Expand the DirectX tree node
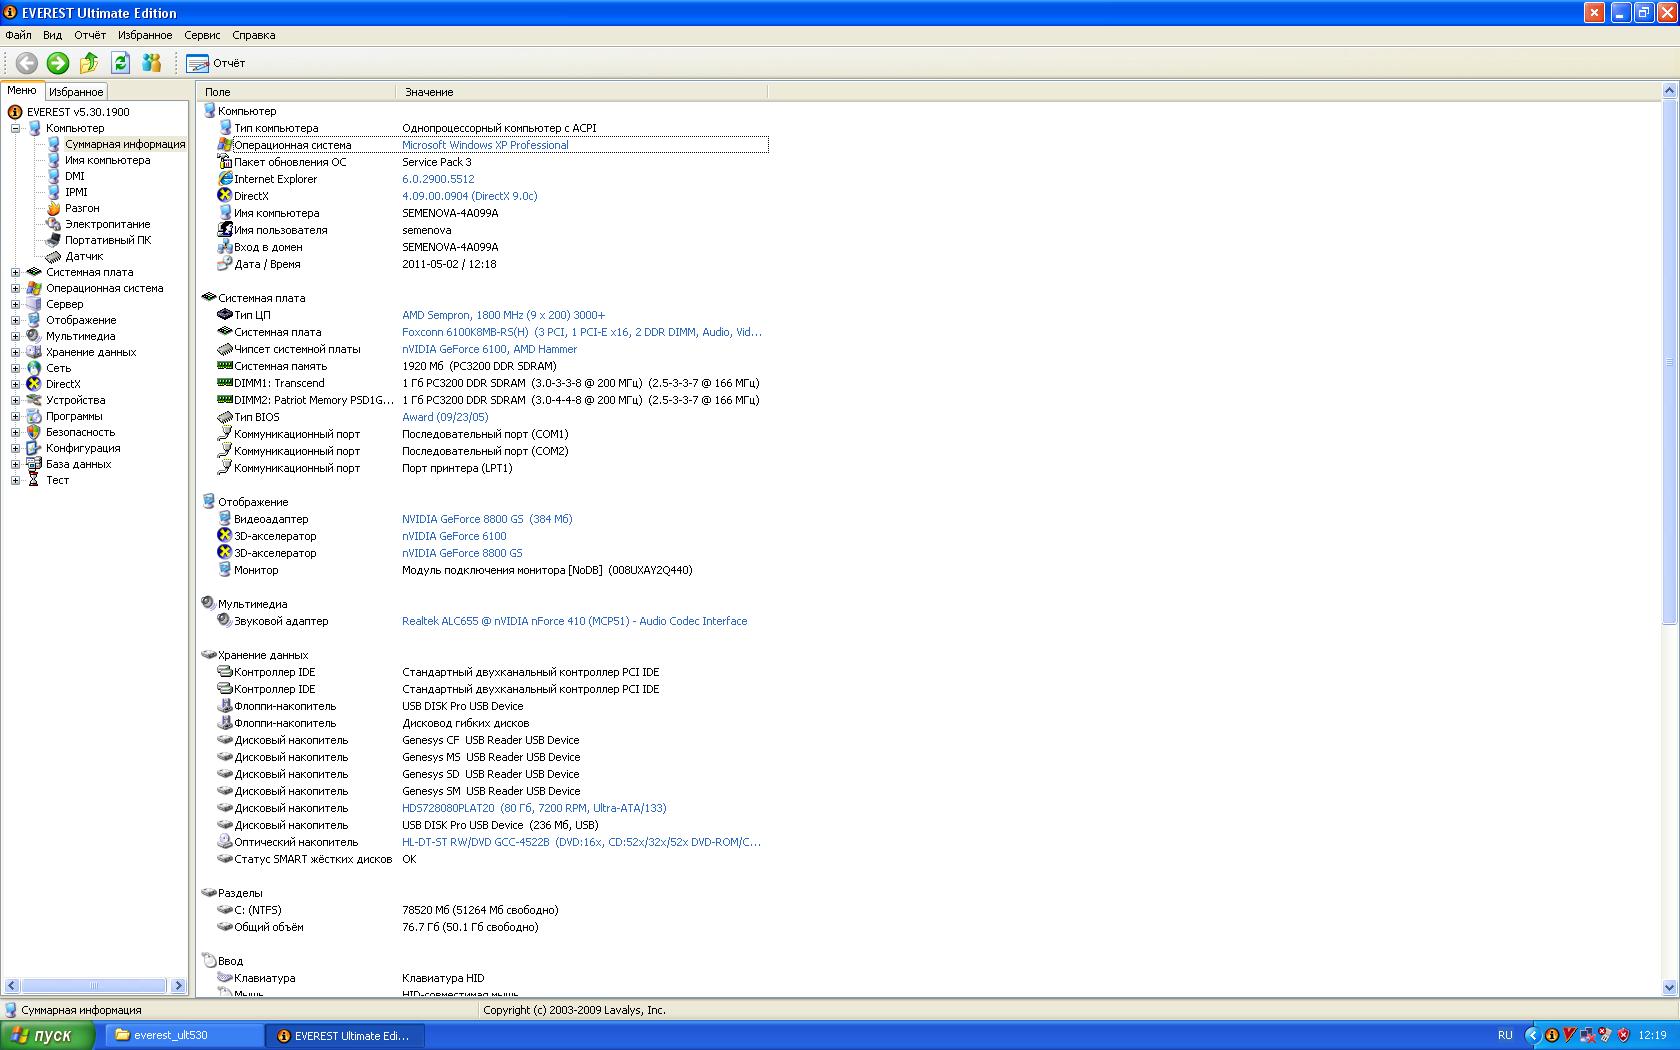This screenshot has height=1050, width=1680. [15, 384]
